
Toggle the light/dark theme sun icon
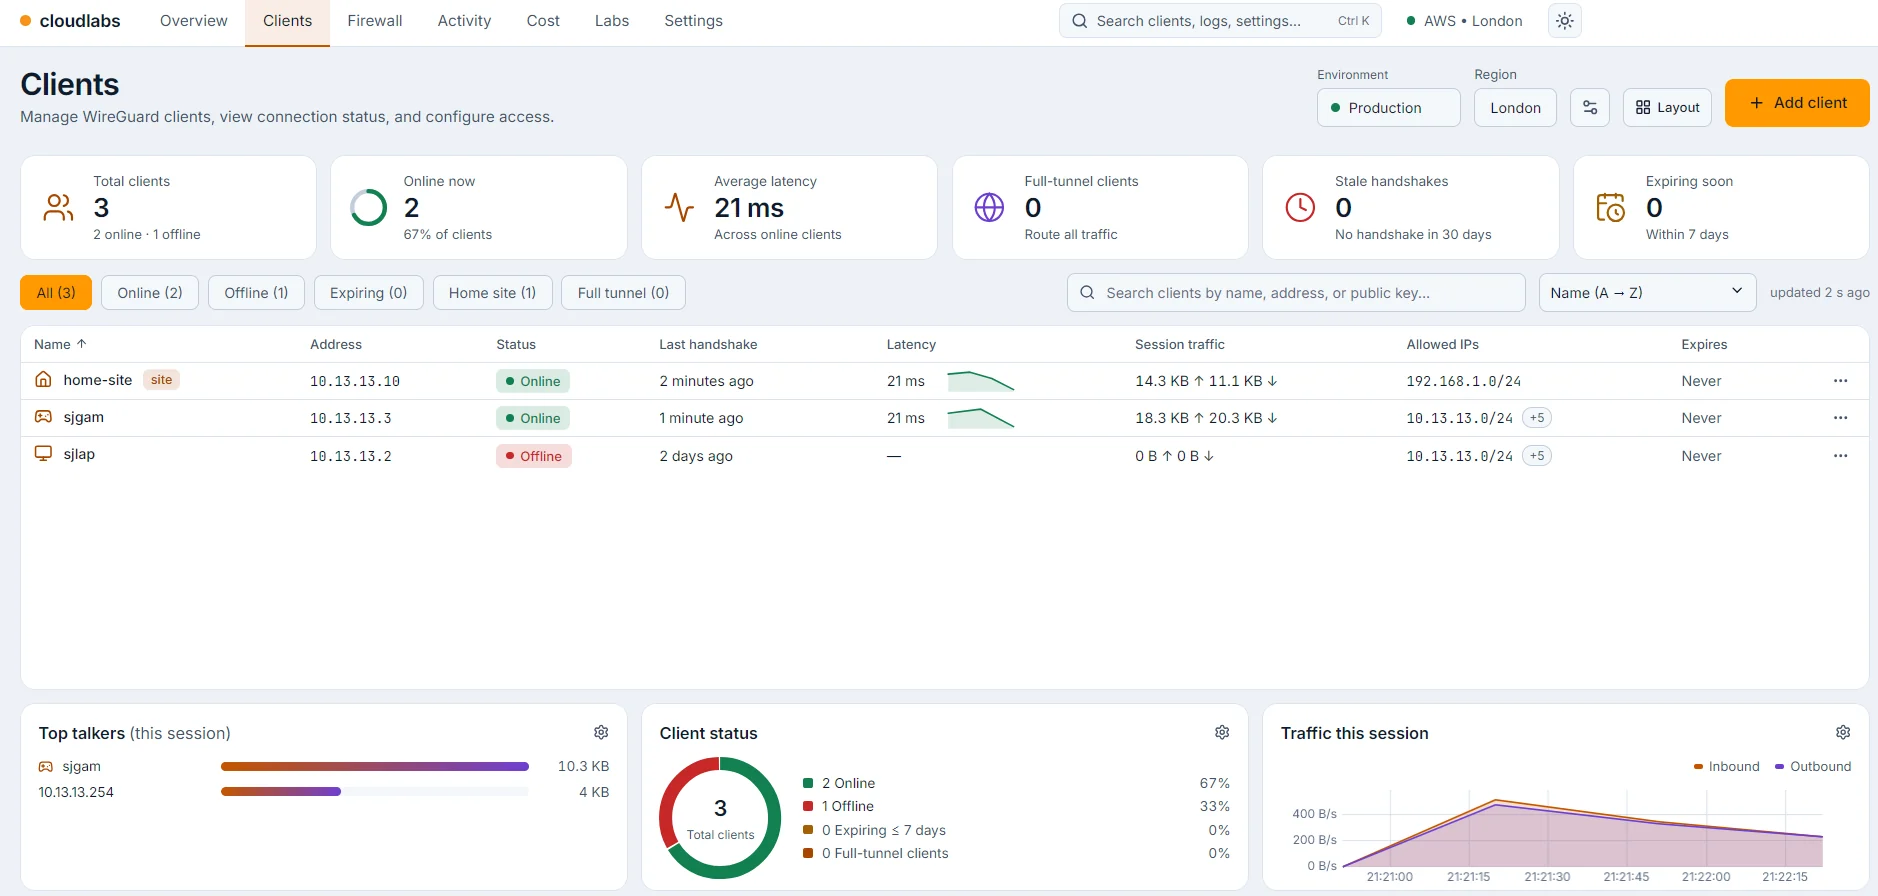pyautogui.click(x=1565, y=21)
